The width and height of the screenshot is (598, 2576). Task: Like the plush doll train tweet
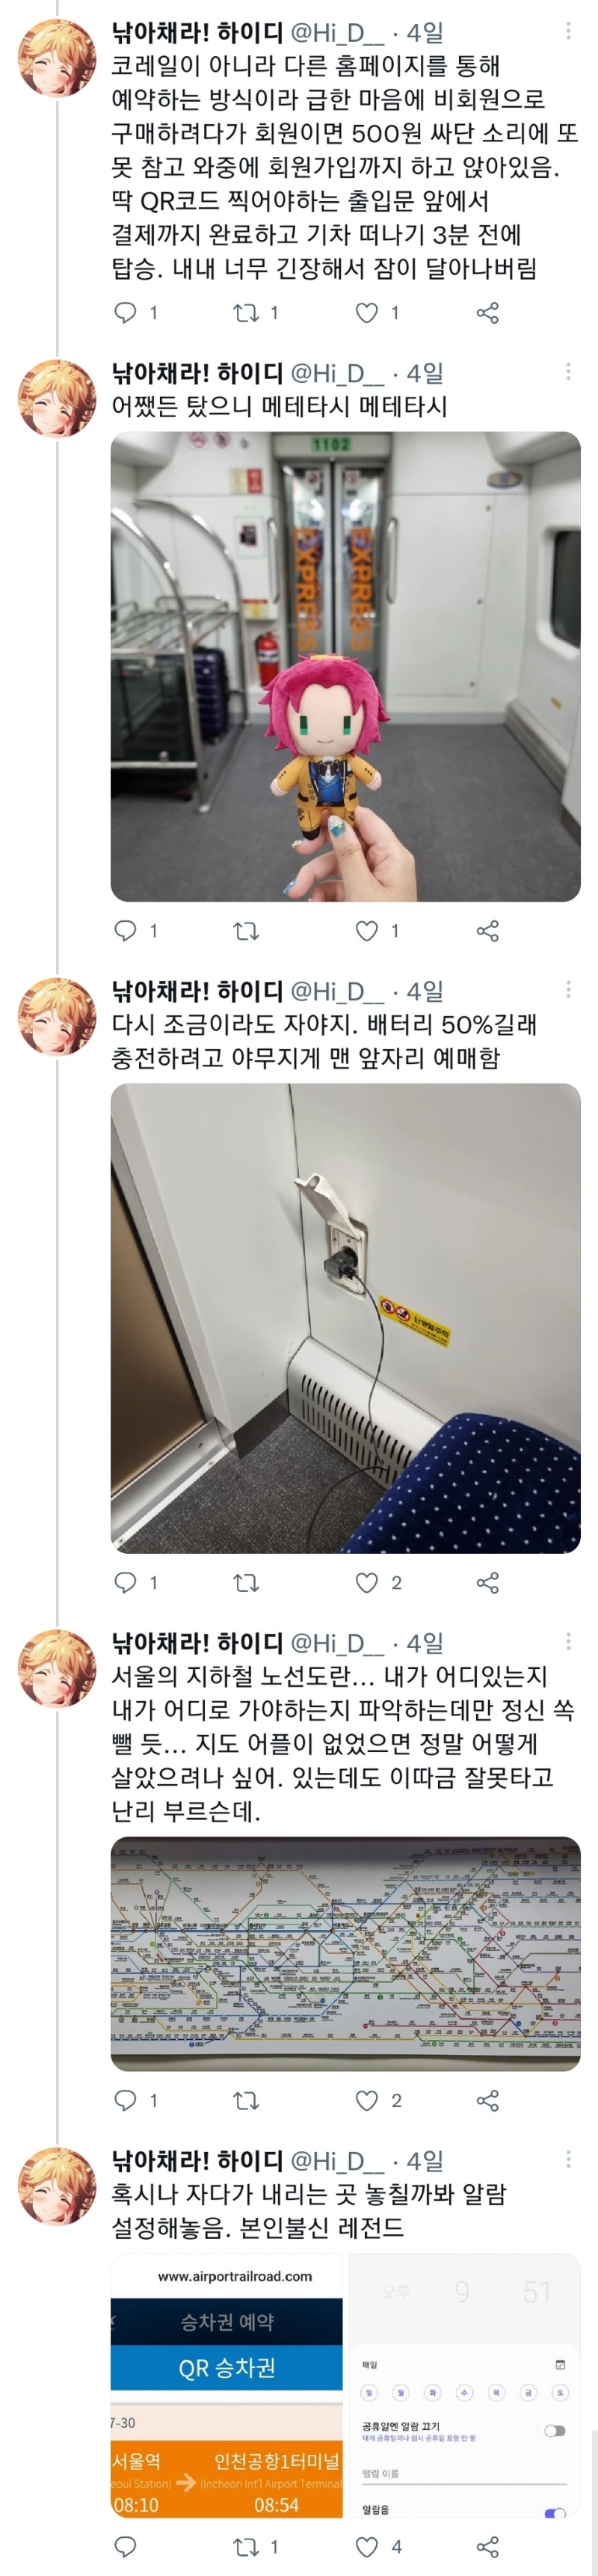tap(367, 931)
